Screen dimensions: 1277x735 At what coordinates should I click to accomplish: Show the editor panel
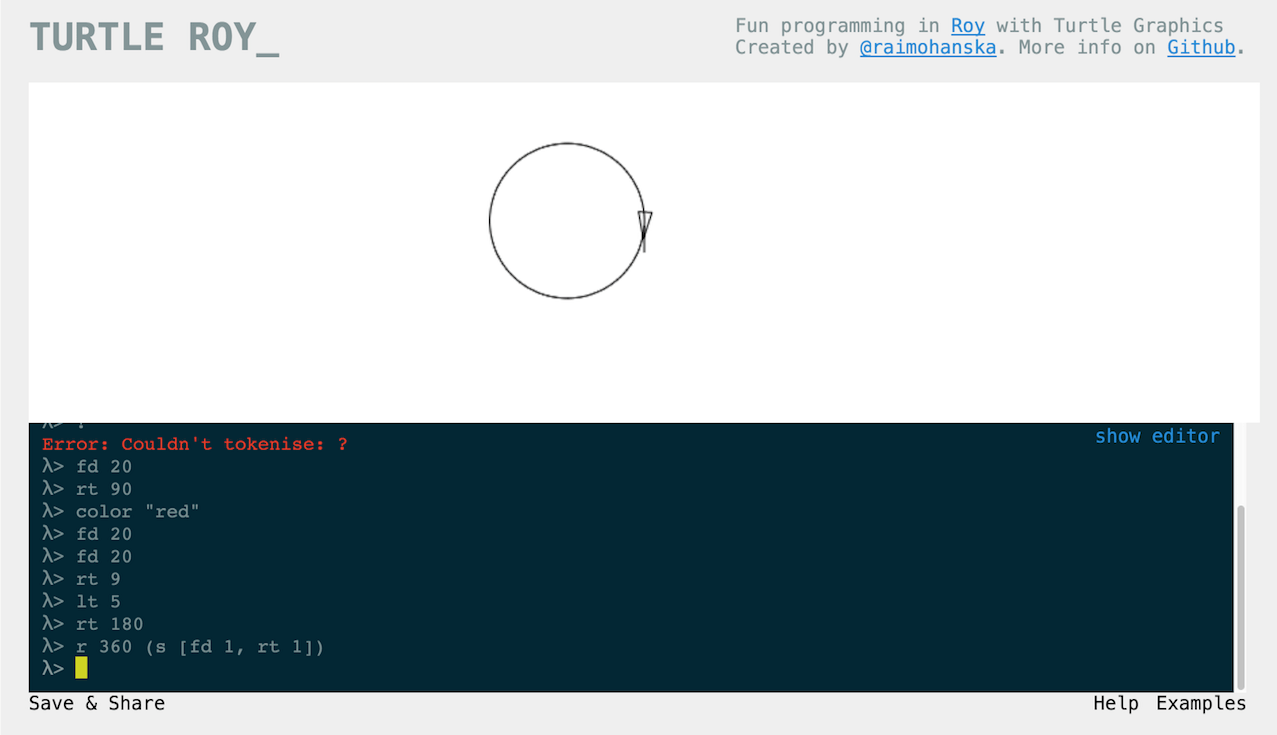[1157, 436]
